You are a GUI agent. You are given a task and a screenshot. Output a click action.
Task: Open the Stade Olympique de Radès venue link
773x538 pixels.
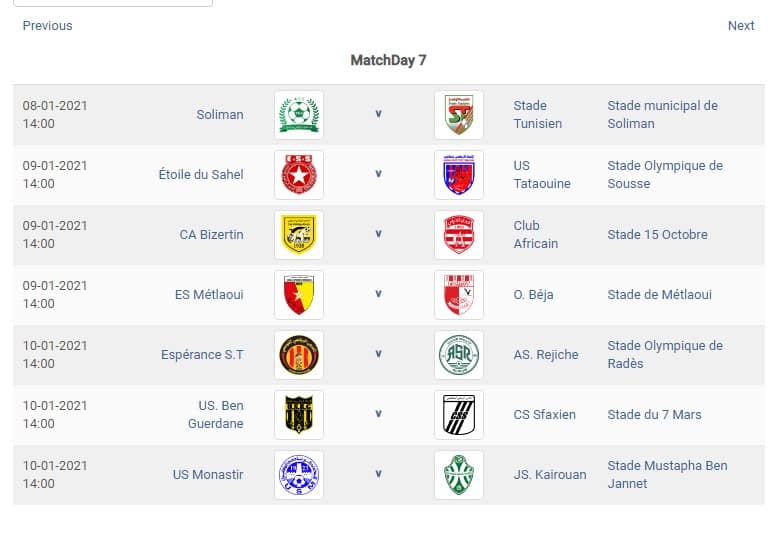coord(665,355)
